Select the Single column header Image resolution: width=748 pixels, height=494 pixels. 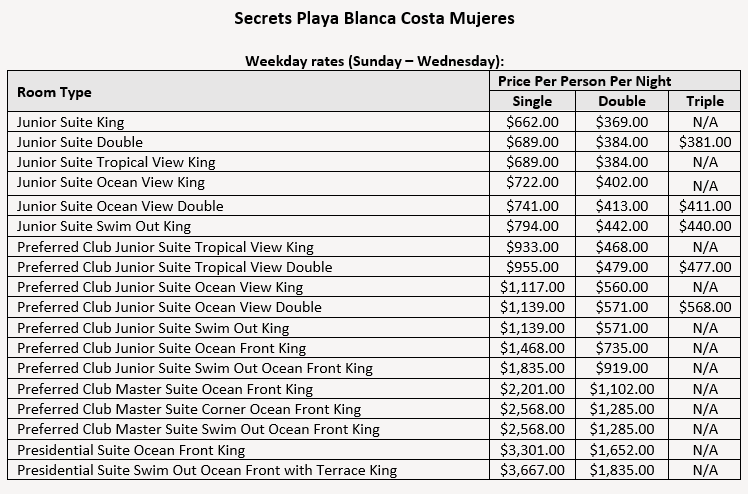pyautogui.click(x=532, y=101)
